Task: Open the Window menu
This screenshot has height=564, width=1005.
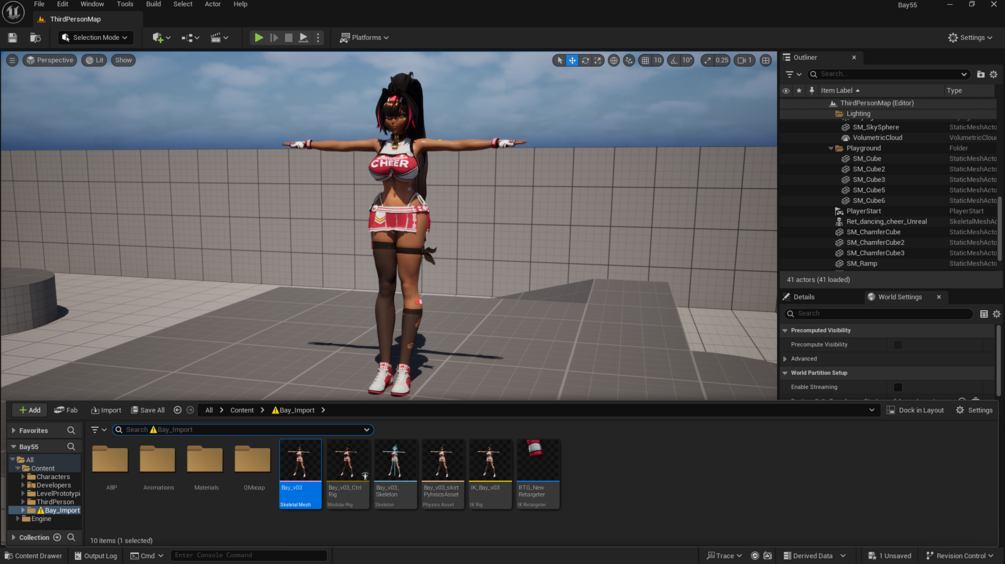Action: [92, 4]
